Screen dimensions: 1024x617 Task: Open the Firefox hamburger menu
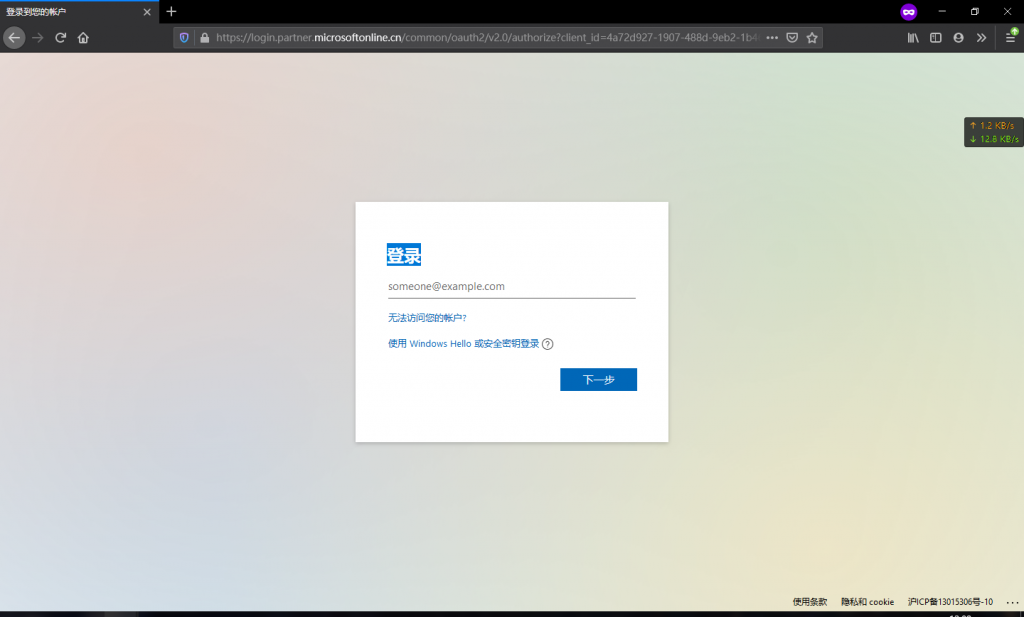[1011, 38]
